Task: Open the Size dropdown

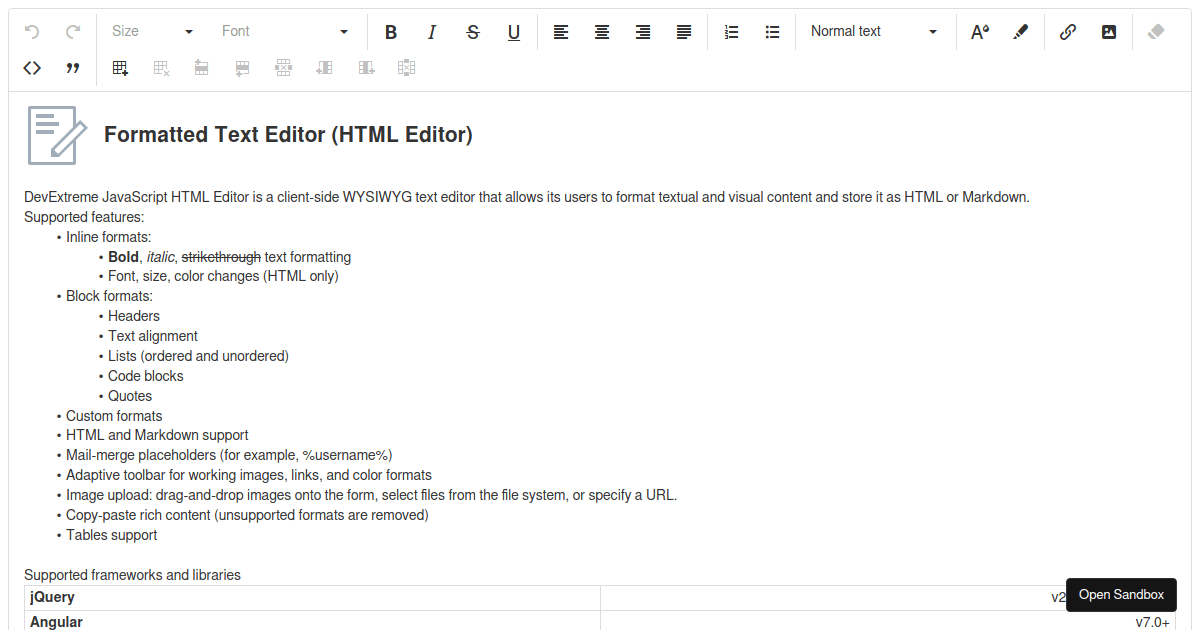Action: [152, 32]
